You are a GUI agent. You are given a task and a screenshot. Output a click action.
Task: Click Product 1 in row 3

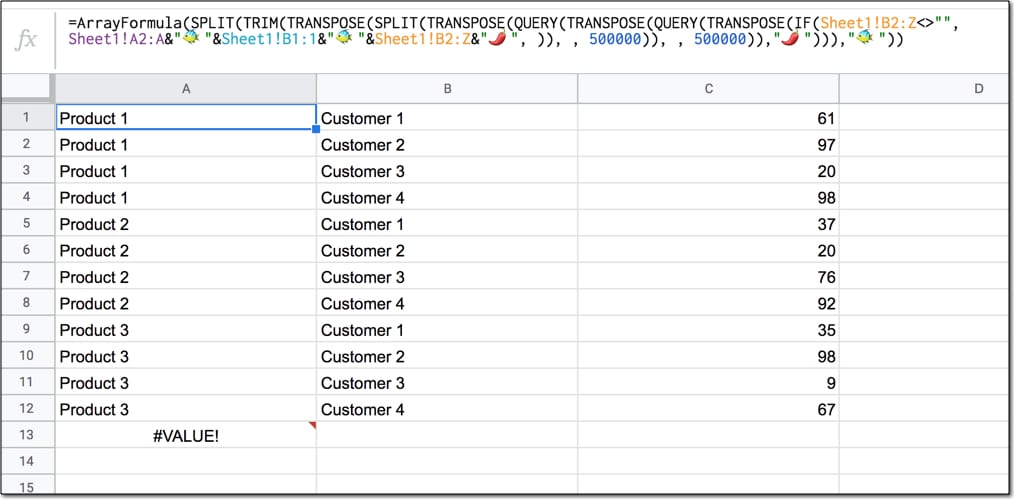point(94,172)
